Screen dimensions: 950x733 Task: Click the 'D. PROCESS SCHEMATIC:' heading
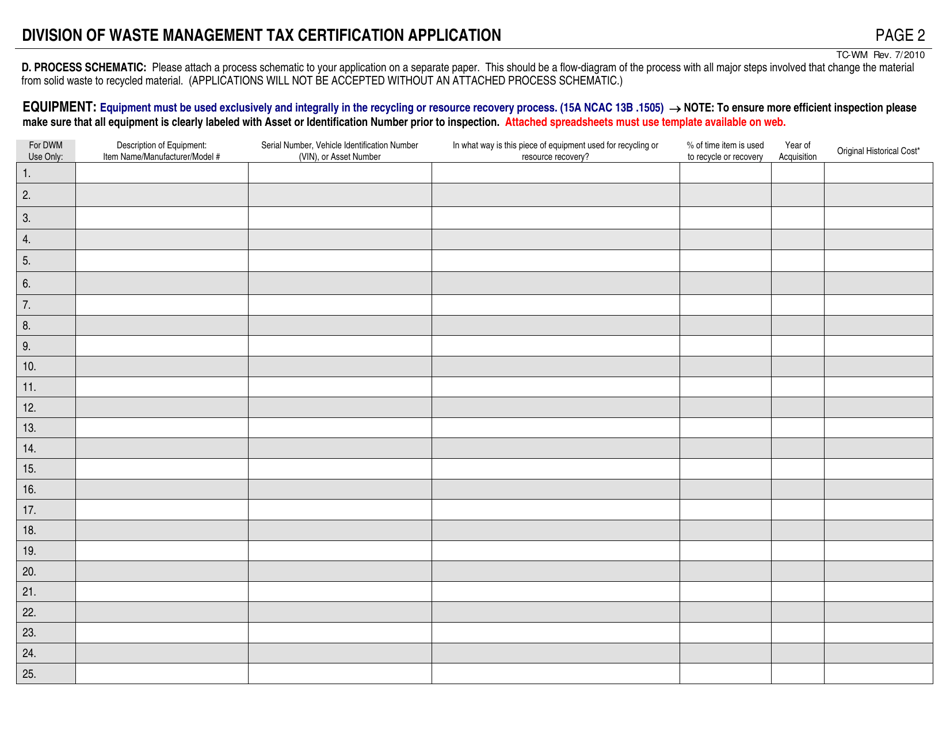click(x=84, y=67)
